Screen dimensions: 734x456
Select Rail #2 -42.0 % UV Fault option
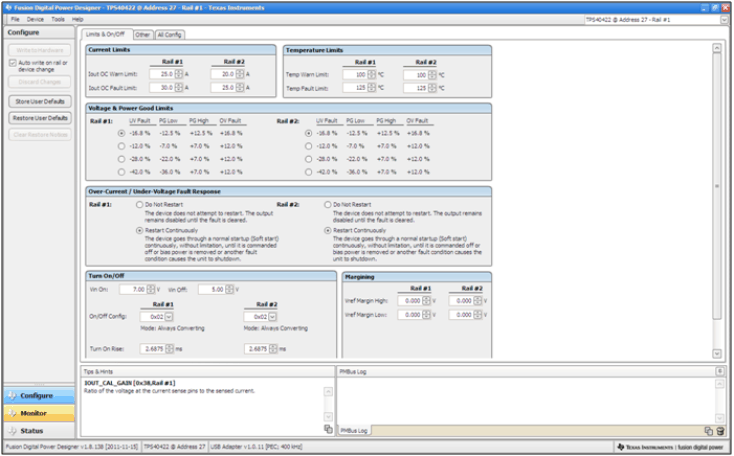pos(308,172)
